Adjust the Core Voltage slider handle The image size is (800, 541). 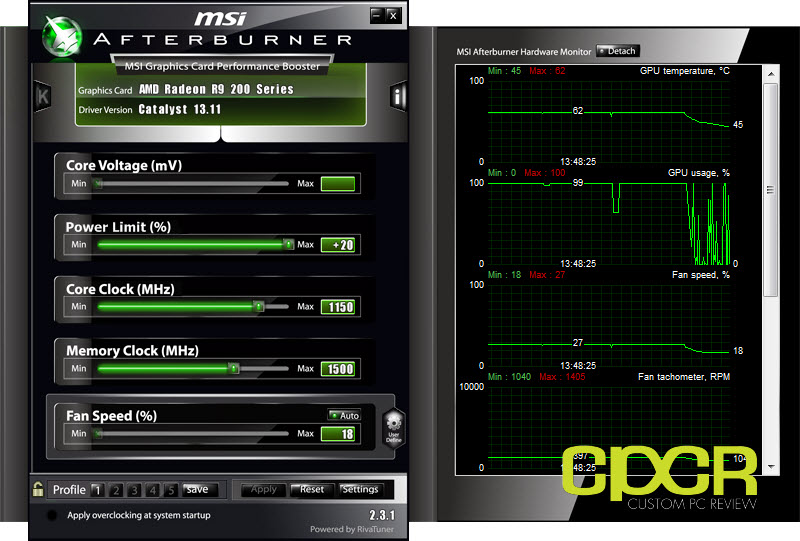click(98, 184)
